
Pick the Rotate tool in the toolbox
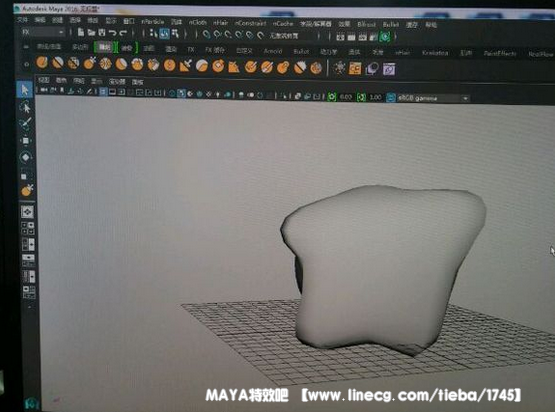[x=26, y=157]
